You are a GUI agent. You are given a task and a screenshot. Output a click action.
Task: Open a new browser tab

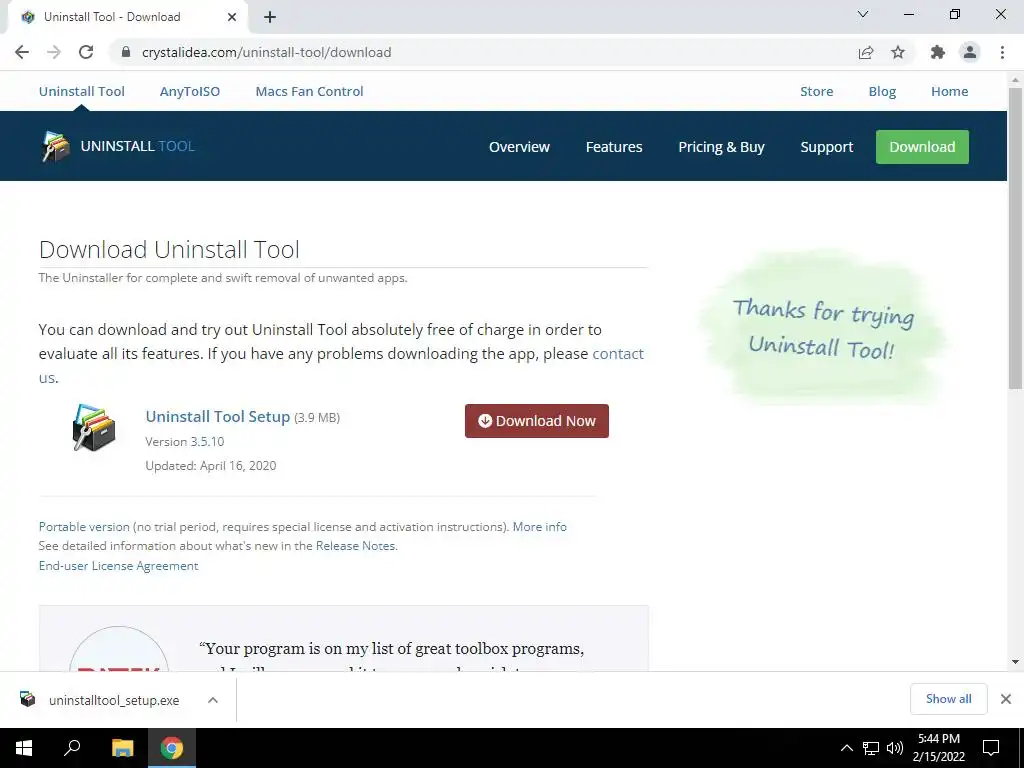point(270,17)
